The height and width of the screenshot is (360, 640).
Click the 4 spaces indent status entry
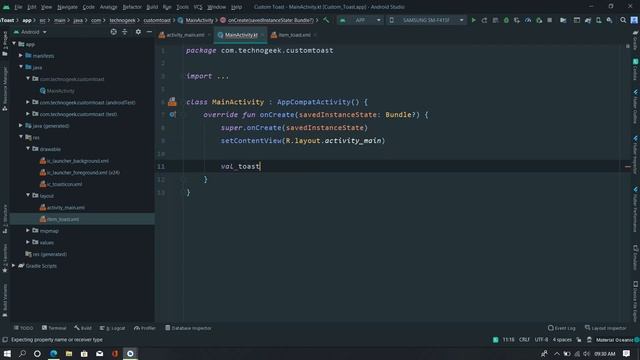point(562,340)
